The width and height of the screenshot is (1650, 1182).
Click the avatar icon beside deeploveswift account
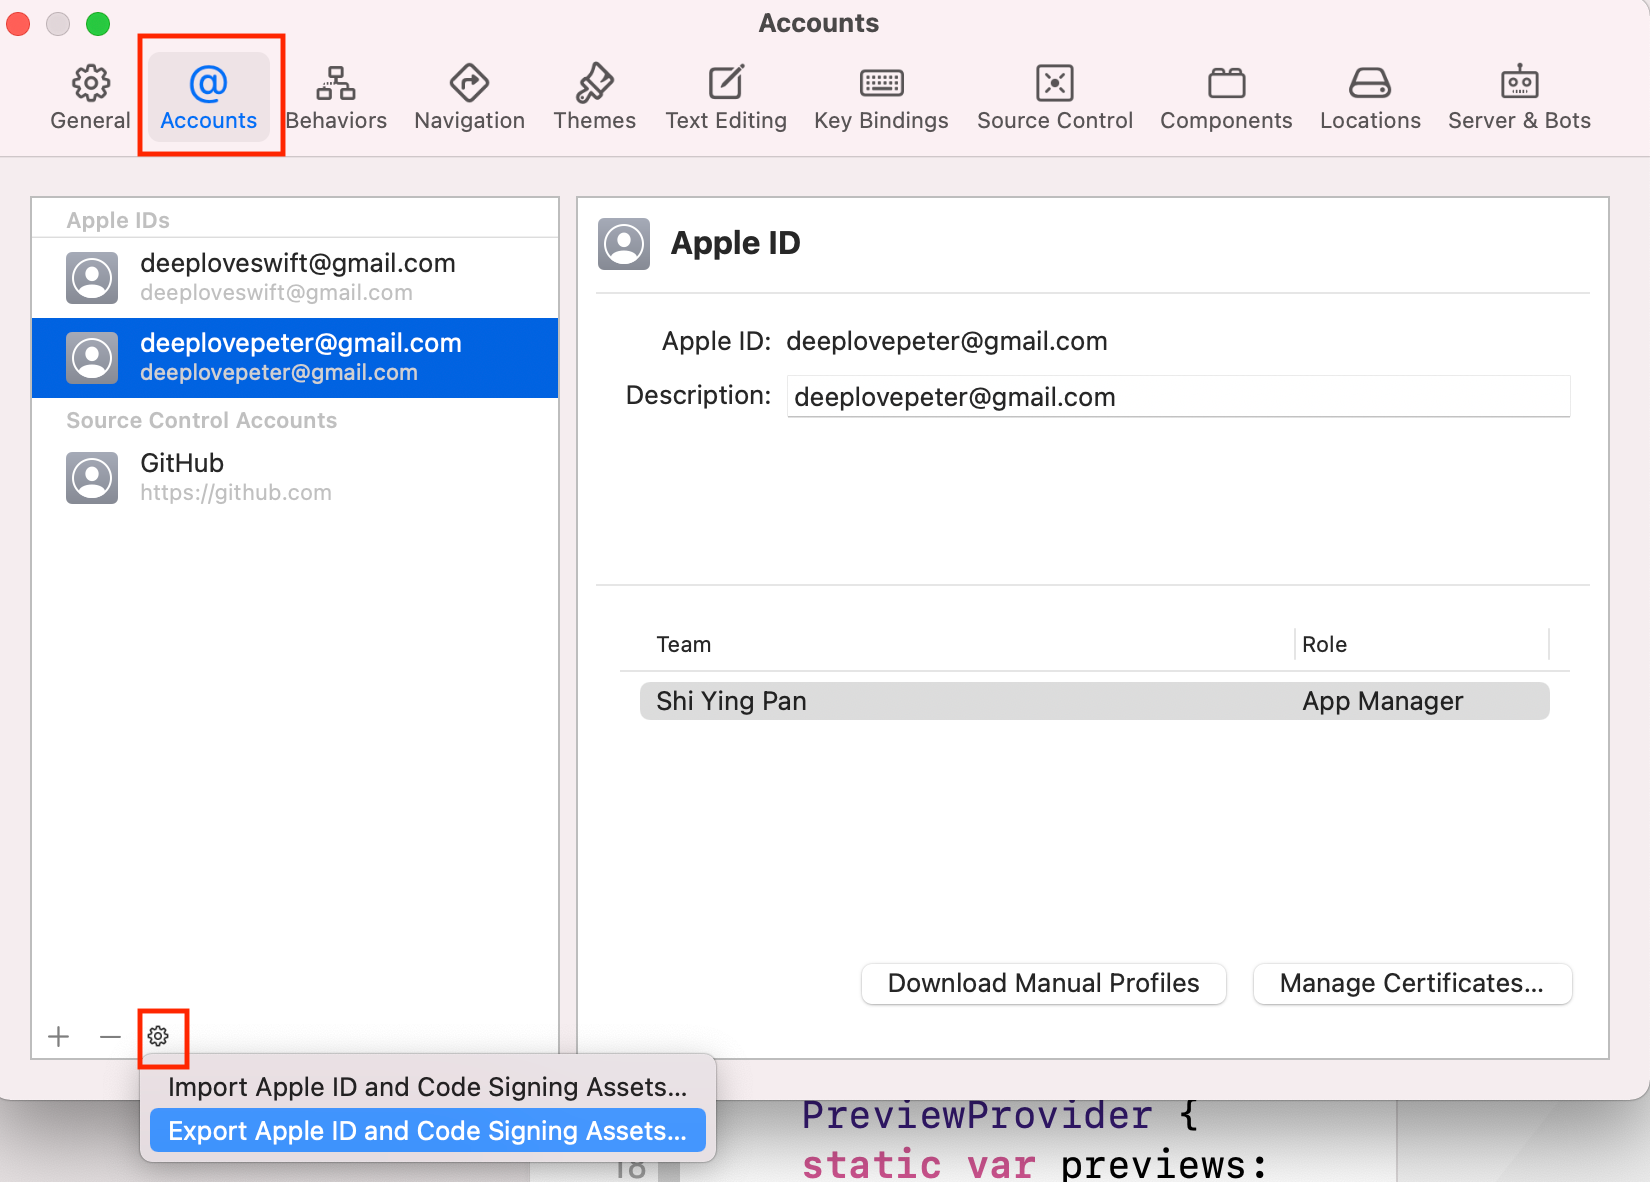(x=92, y=278)
